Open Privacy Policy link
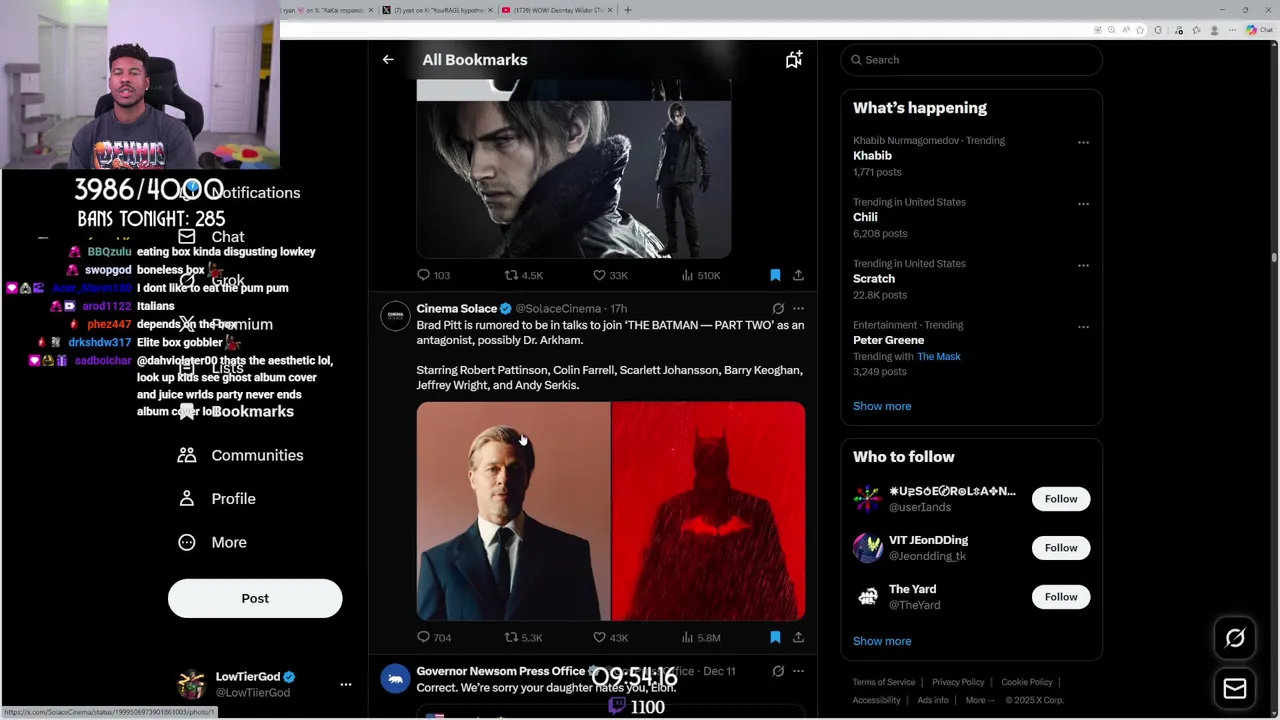The image size is (1280, 720). pyautogui.click(x=958, y=682)
